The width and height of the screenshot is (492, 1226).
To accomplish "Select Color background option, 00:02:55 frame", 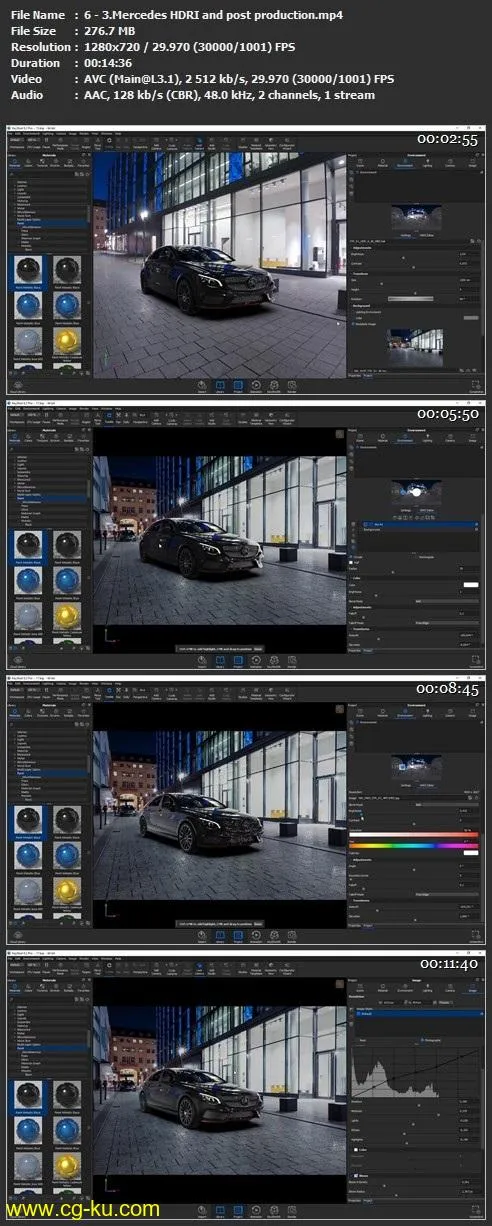I will [x=359, y=319].
